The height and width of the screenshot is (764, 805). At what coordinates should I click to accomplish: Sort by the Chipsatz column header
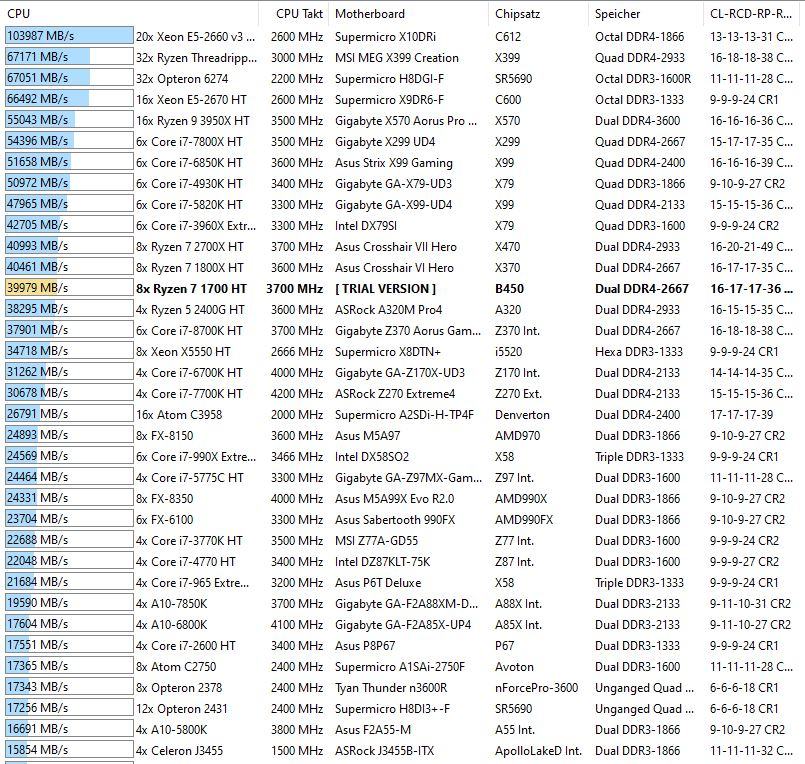pos(518,14)
